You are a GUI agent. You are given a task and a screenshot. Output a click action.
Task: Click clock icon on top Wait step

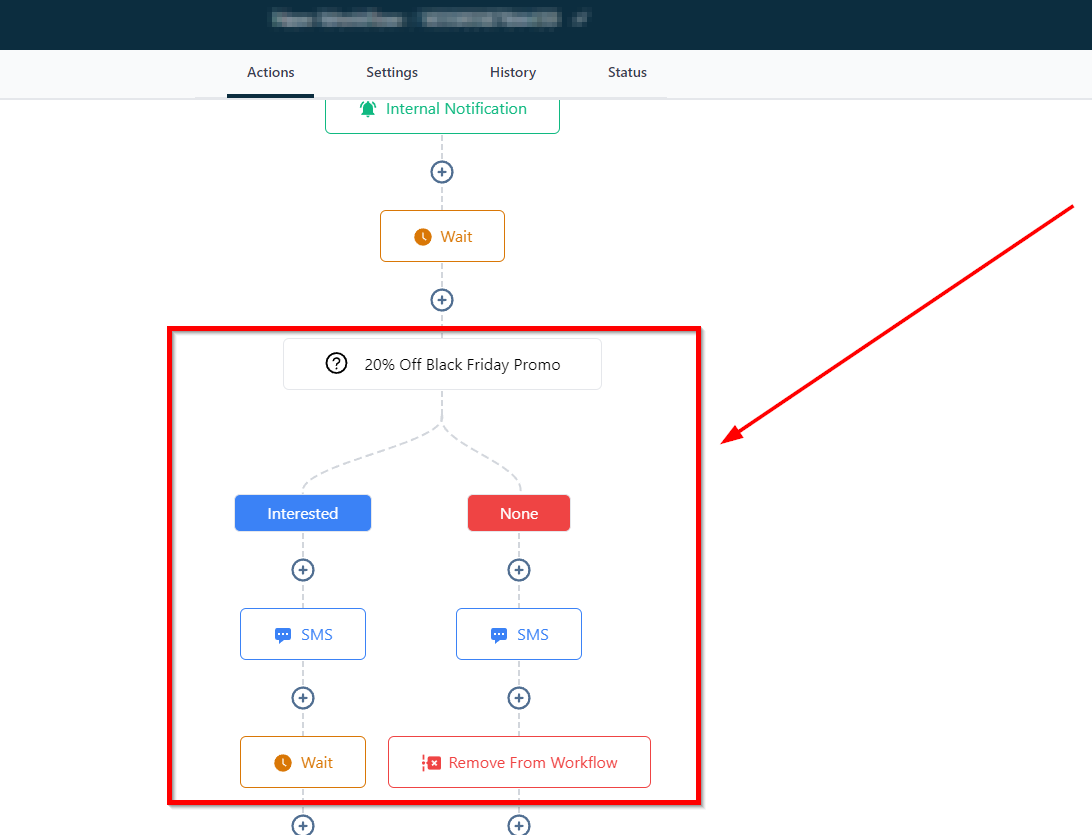click(x=423, y=237)
